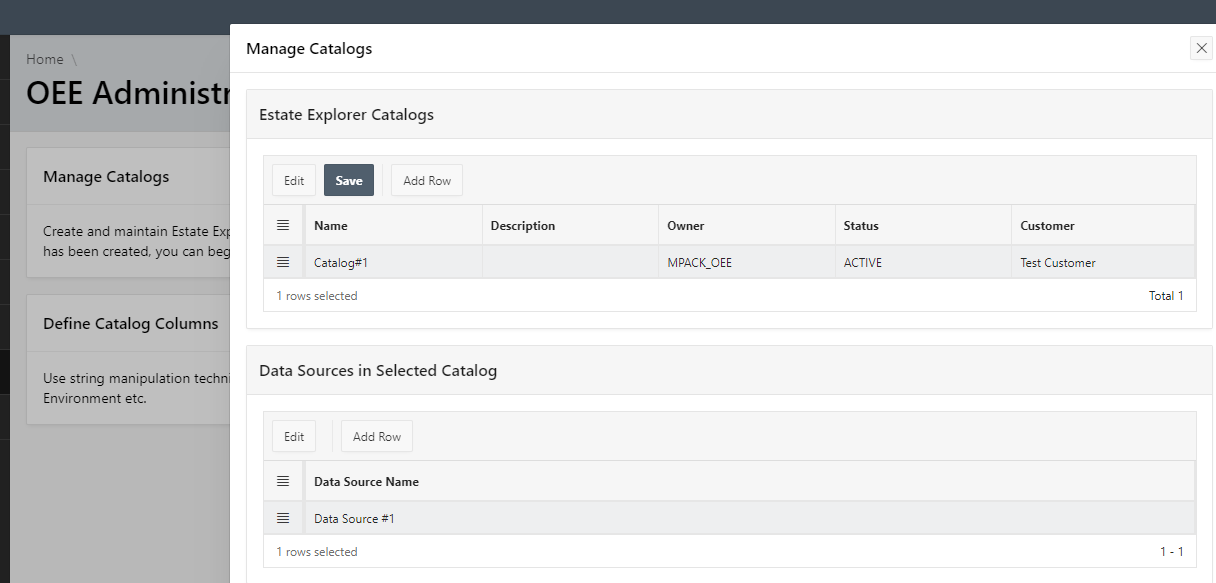The width and height of the screenshot is (1216, 583).
Task: Close the Manage Catalogs dialog
Action: point(1201,48)
